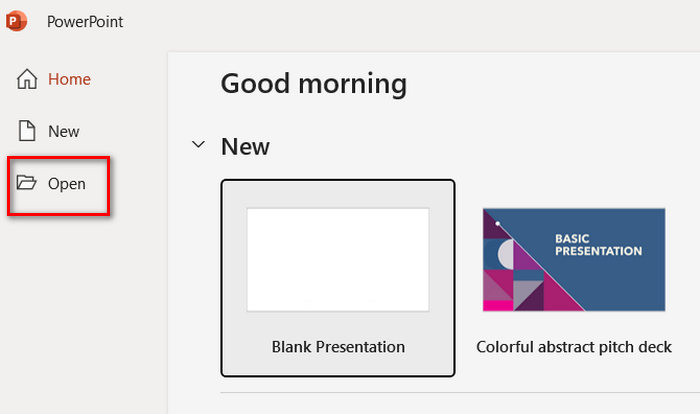Screen dimensions: 700x414
Task: Click the PowerPoint title text
Action: pos(85,21)
